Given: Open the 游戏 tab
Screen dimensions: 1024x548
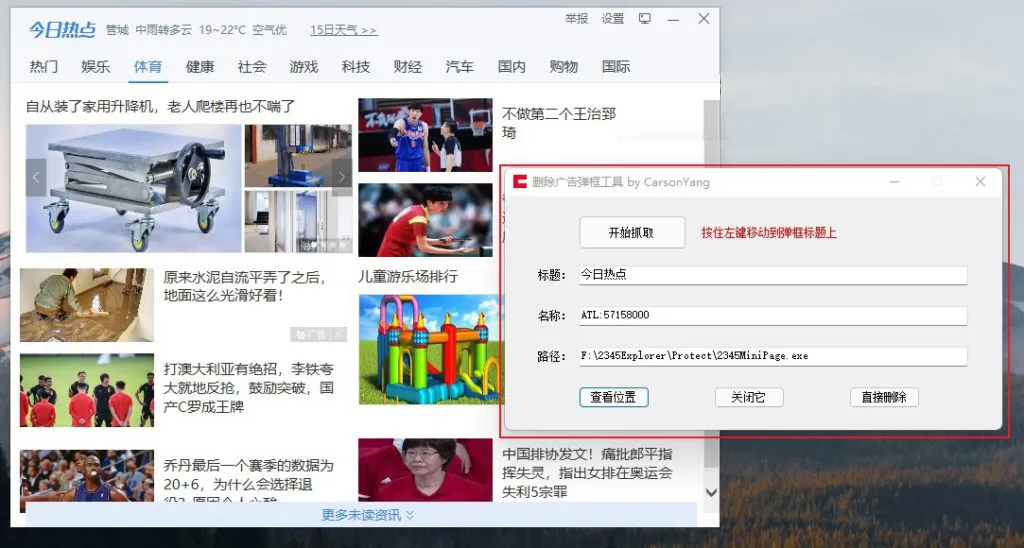Looking at the screenshot, I should (x=304, y=67).
